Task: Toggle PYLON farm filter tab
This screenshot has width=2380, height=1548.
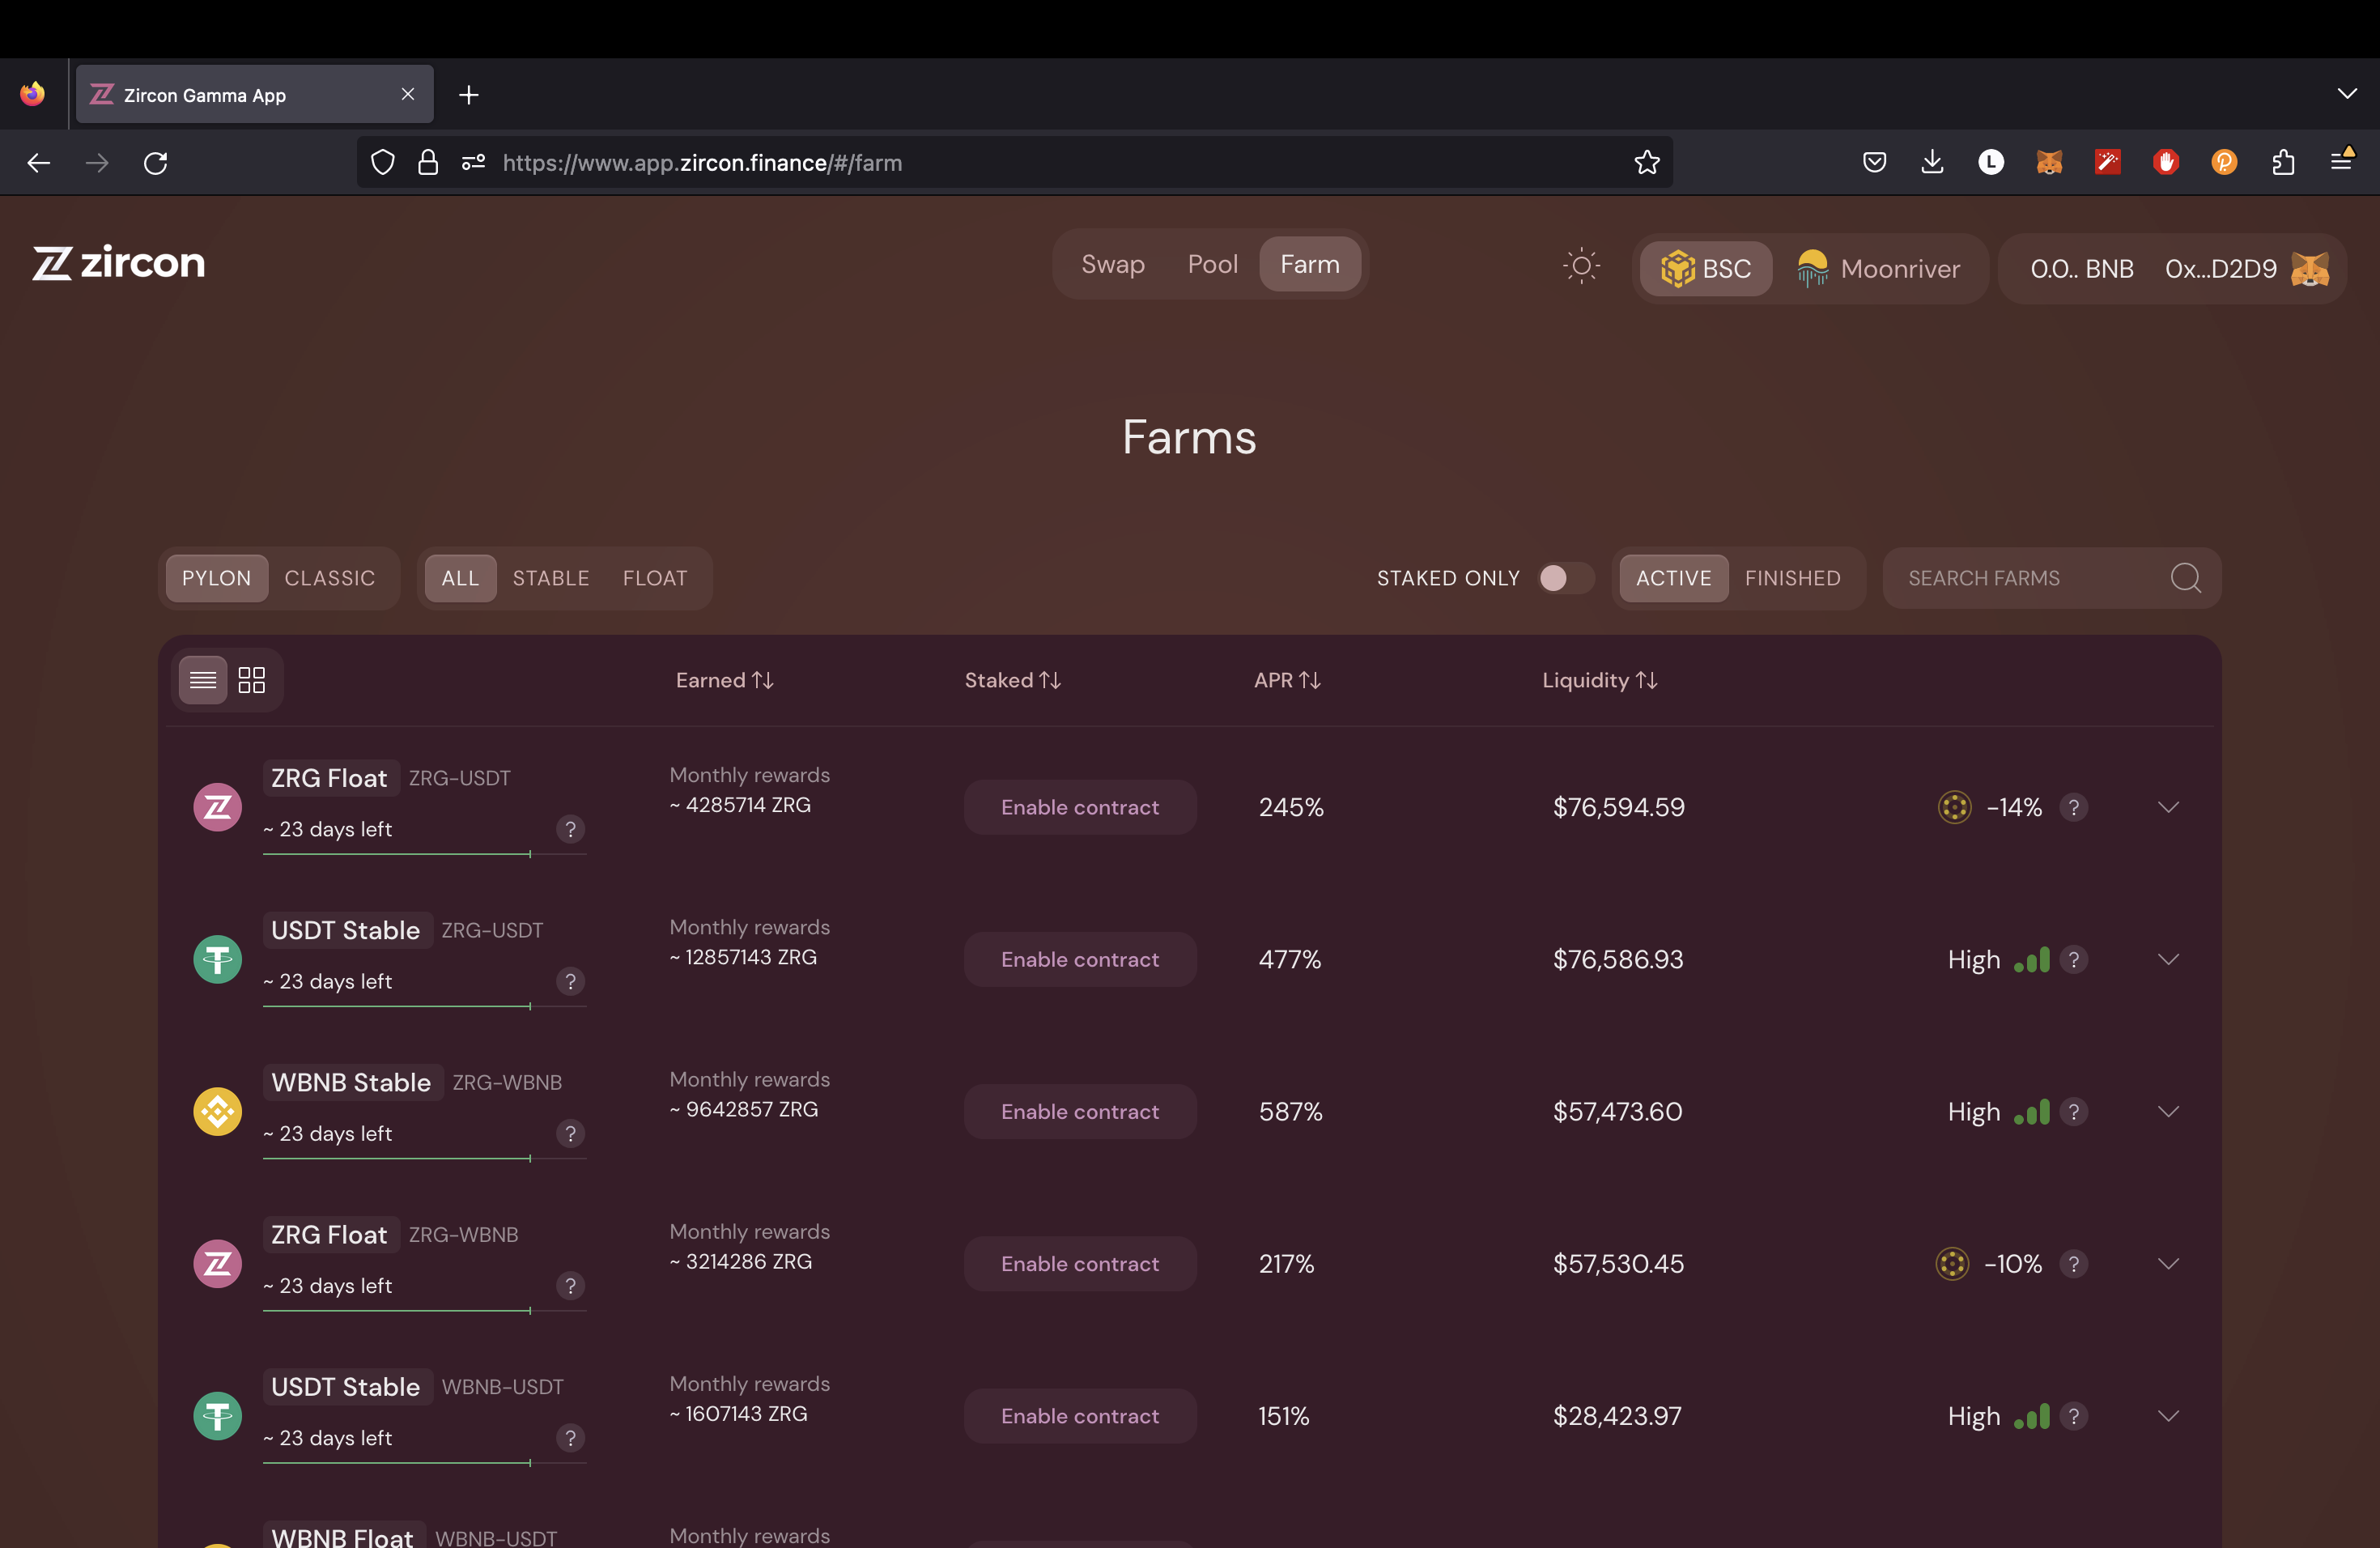Action: 215,578
